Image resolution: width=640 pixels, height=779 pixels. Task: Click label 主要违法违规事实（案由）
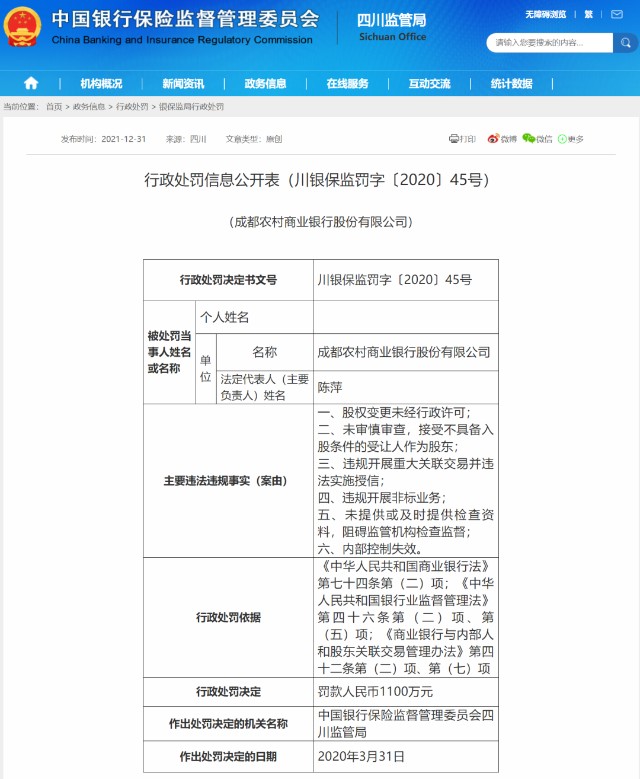226,480
